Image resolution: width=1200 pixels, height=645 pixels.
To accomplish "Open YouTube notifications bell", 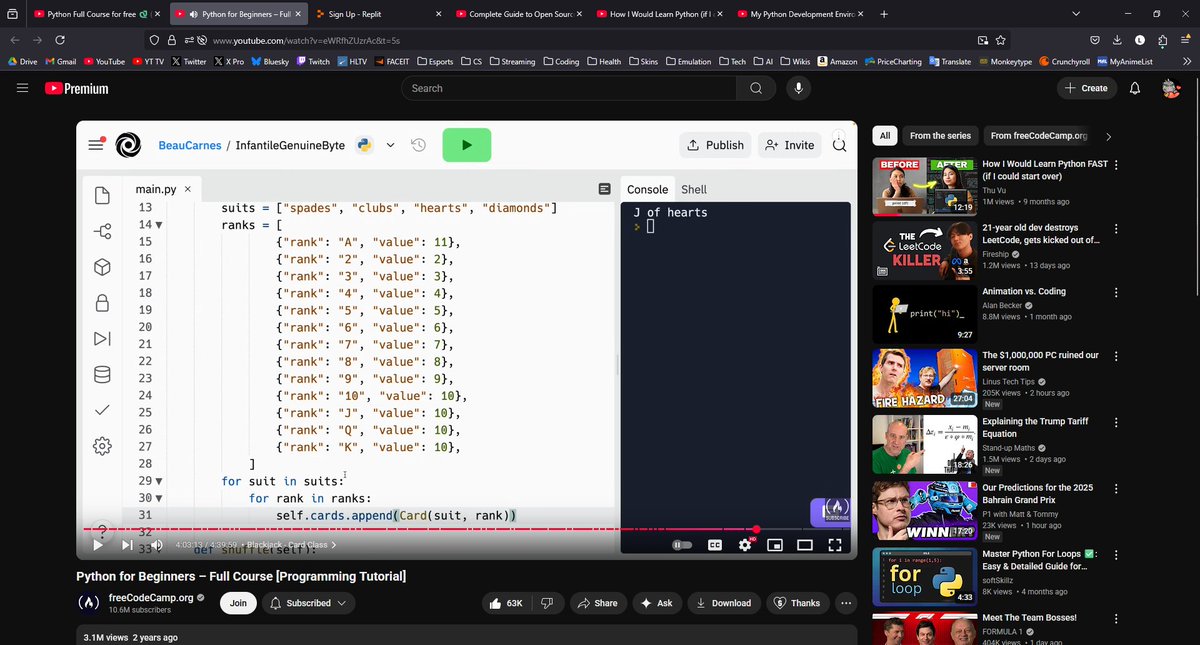I will point(1135,88).
